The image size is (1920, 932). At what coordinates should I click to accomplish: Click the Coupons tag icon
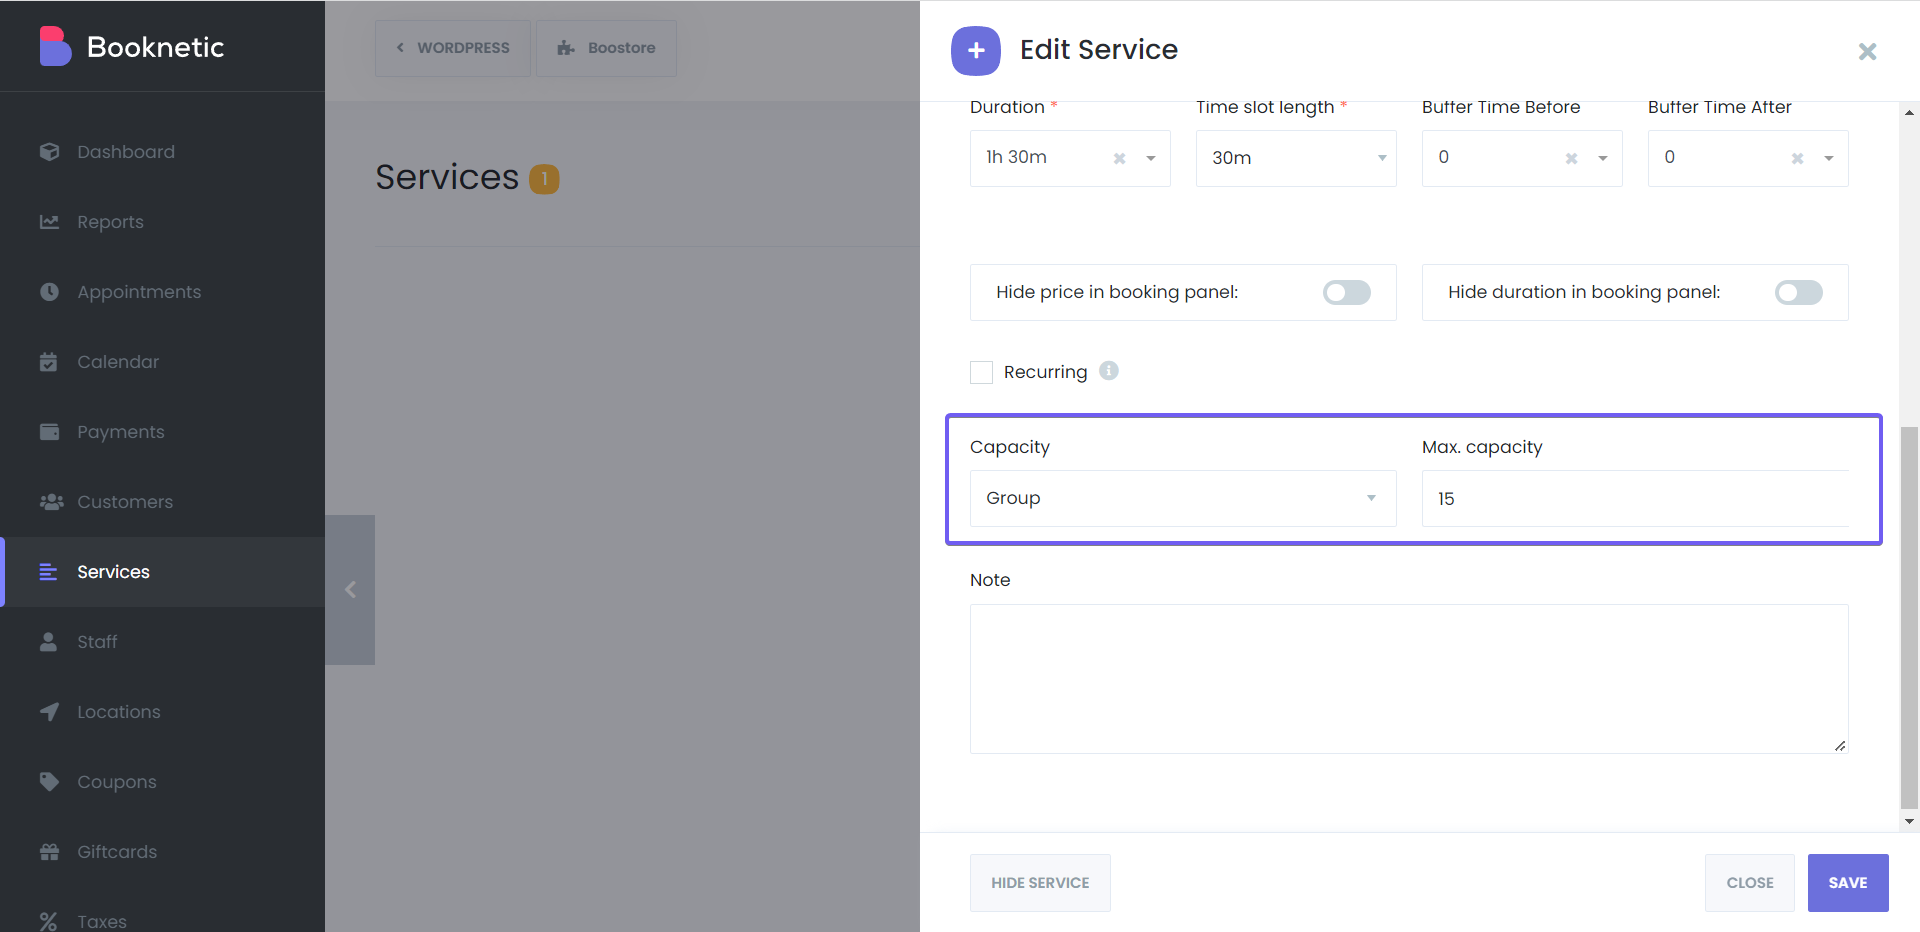click(49, 782)
